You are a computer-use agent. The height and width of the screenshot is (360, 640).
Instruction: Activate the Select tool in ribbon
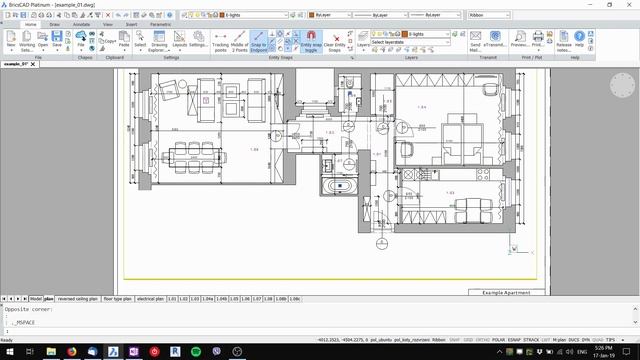point(140,41)
